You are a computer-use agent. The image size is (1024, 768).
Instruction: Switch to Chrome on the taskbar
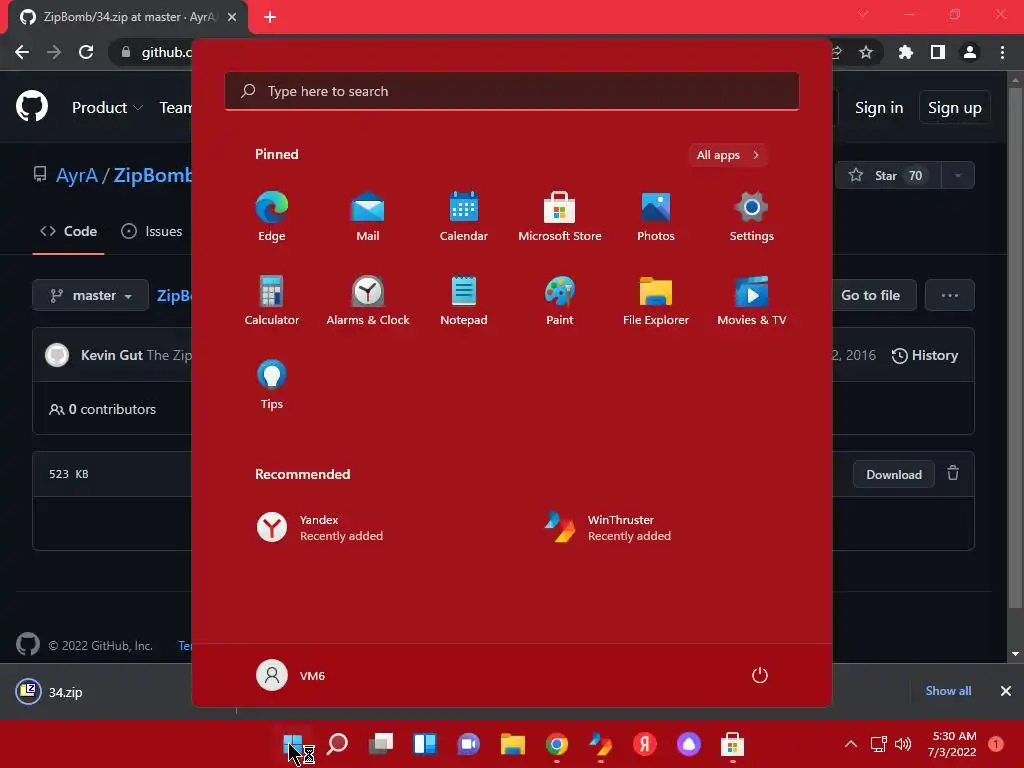(557, 744)
